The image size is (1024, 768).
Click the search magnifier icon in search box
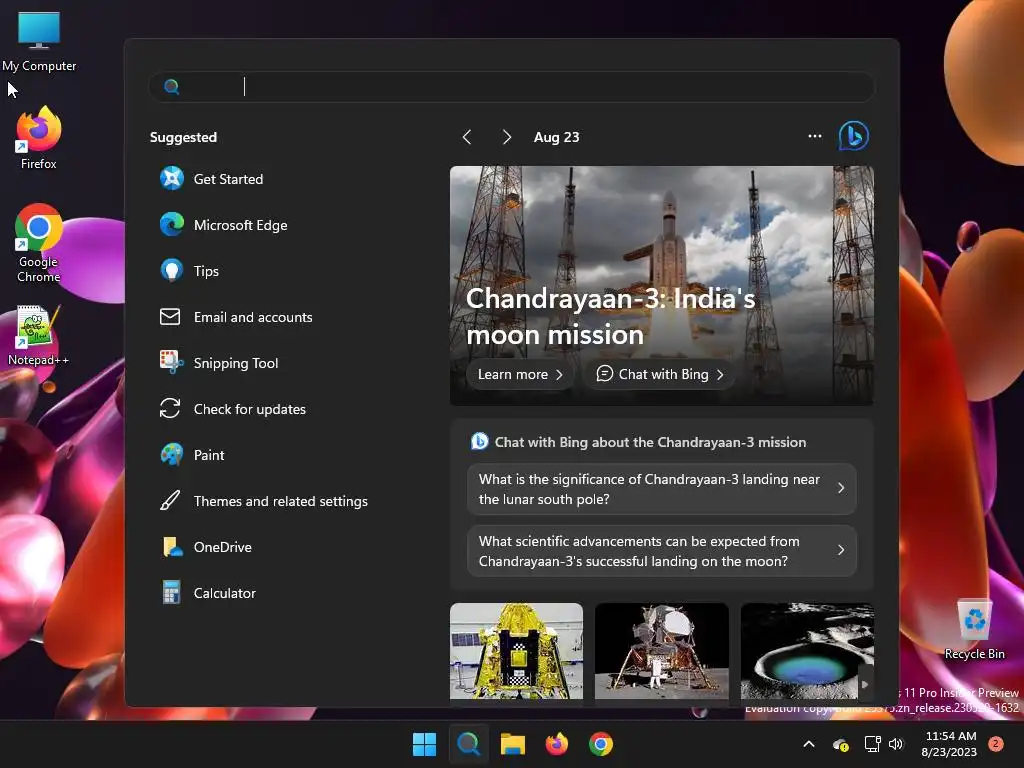click(171, 86)
